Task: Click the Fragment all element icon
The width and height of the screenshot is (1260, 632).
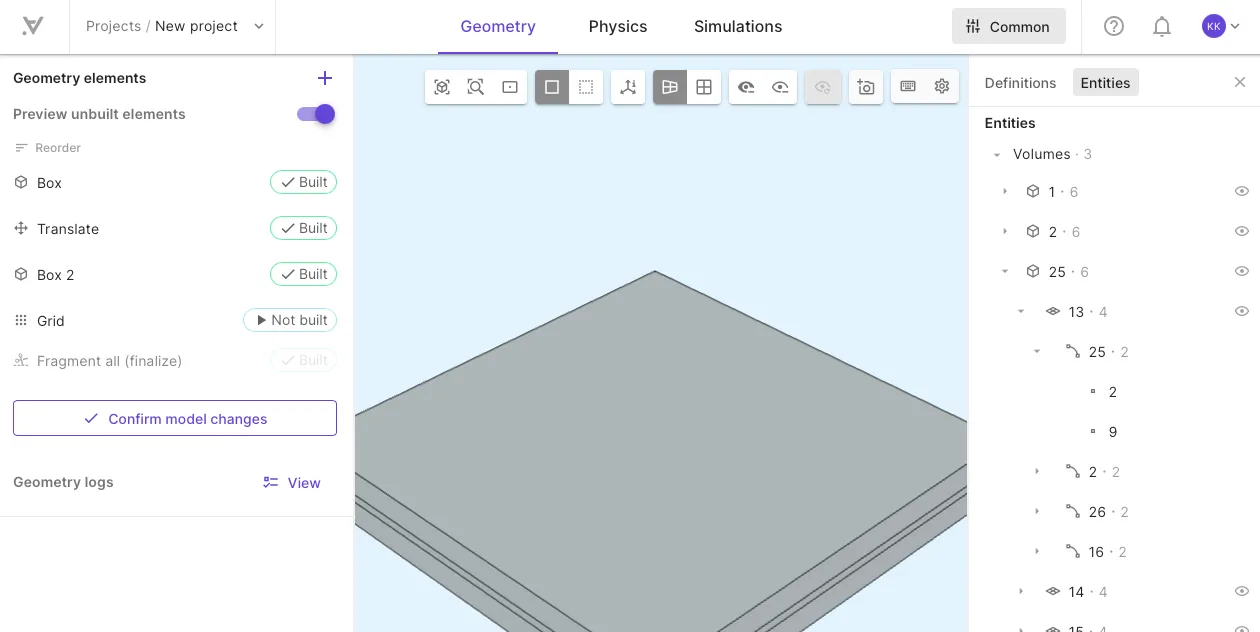Action: click(x=21, y=361)
